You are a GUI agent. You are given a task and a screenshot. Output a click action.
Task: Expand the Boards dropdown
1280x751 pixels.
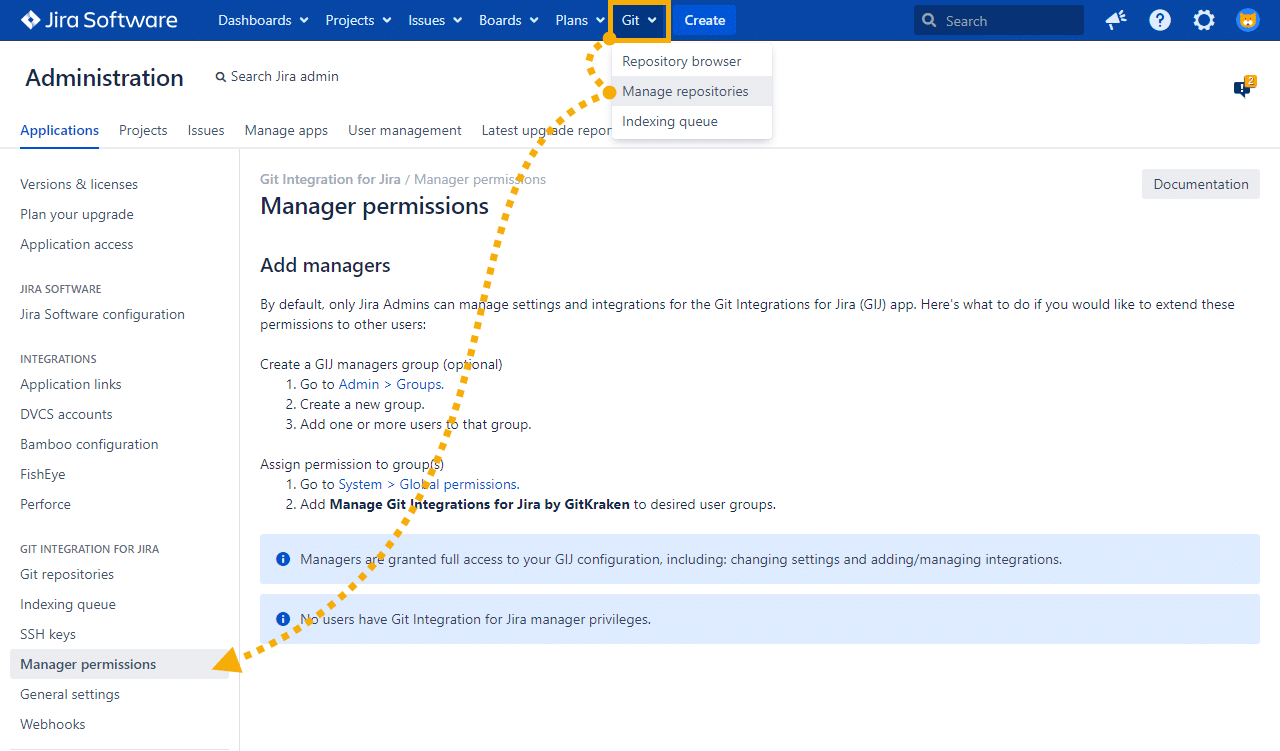pyautogui.click(x=508, y=20)
